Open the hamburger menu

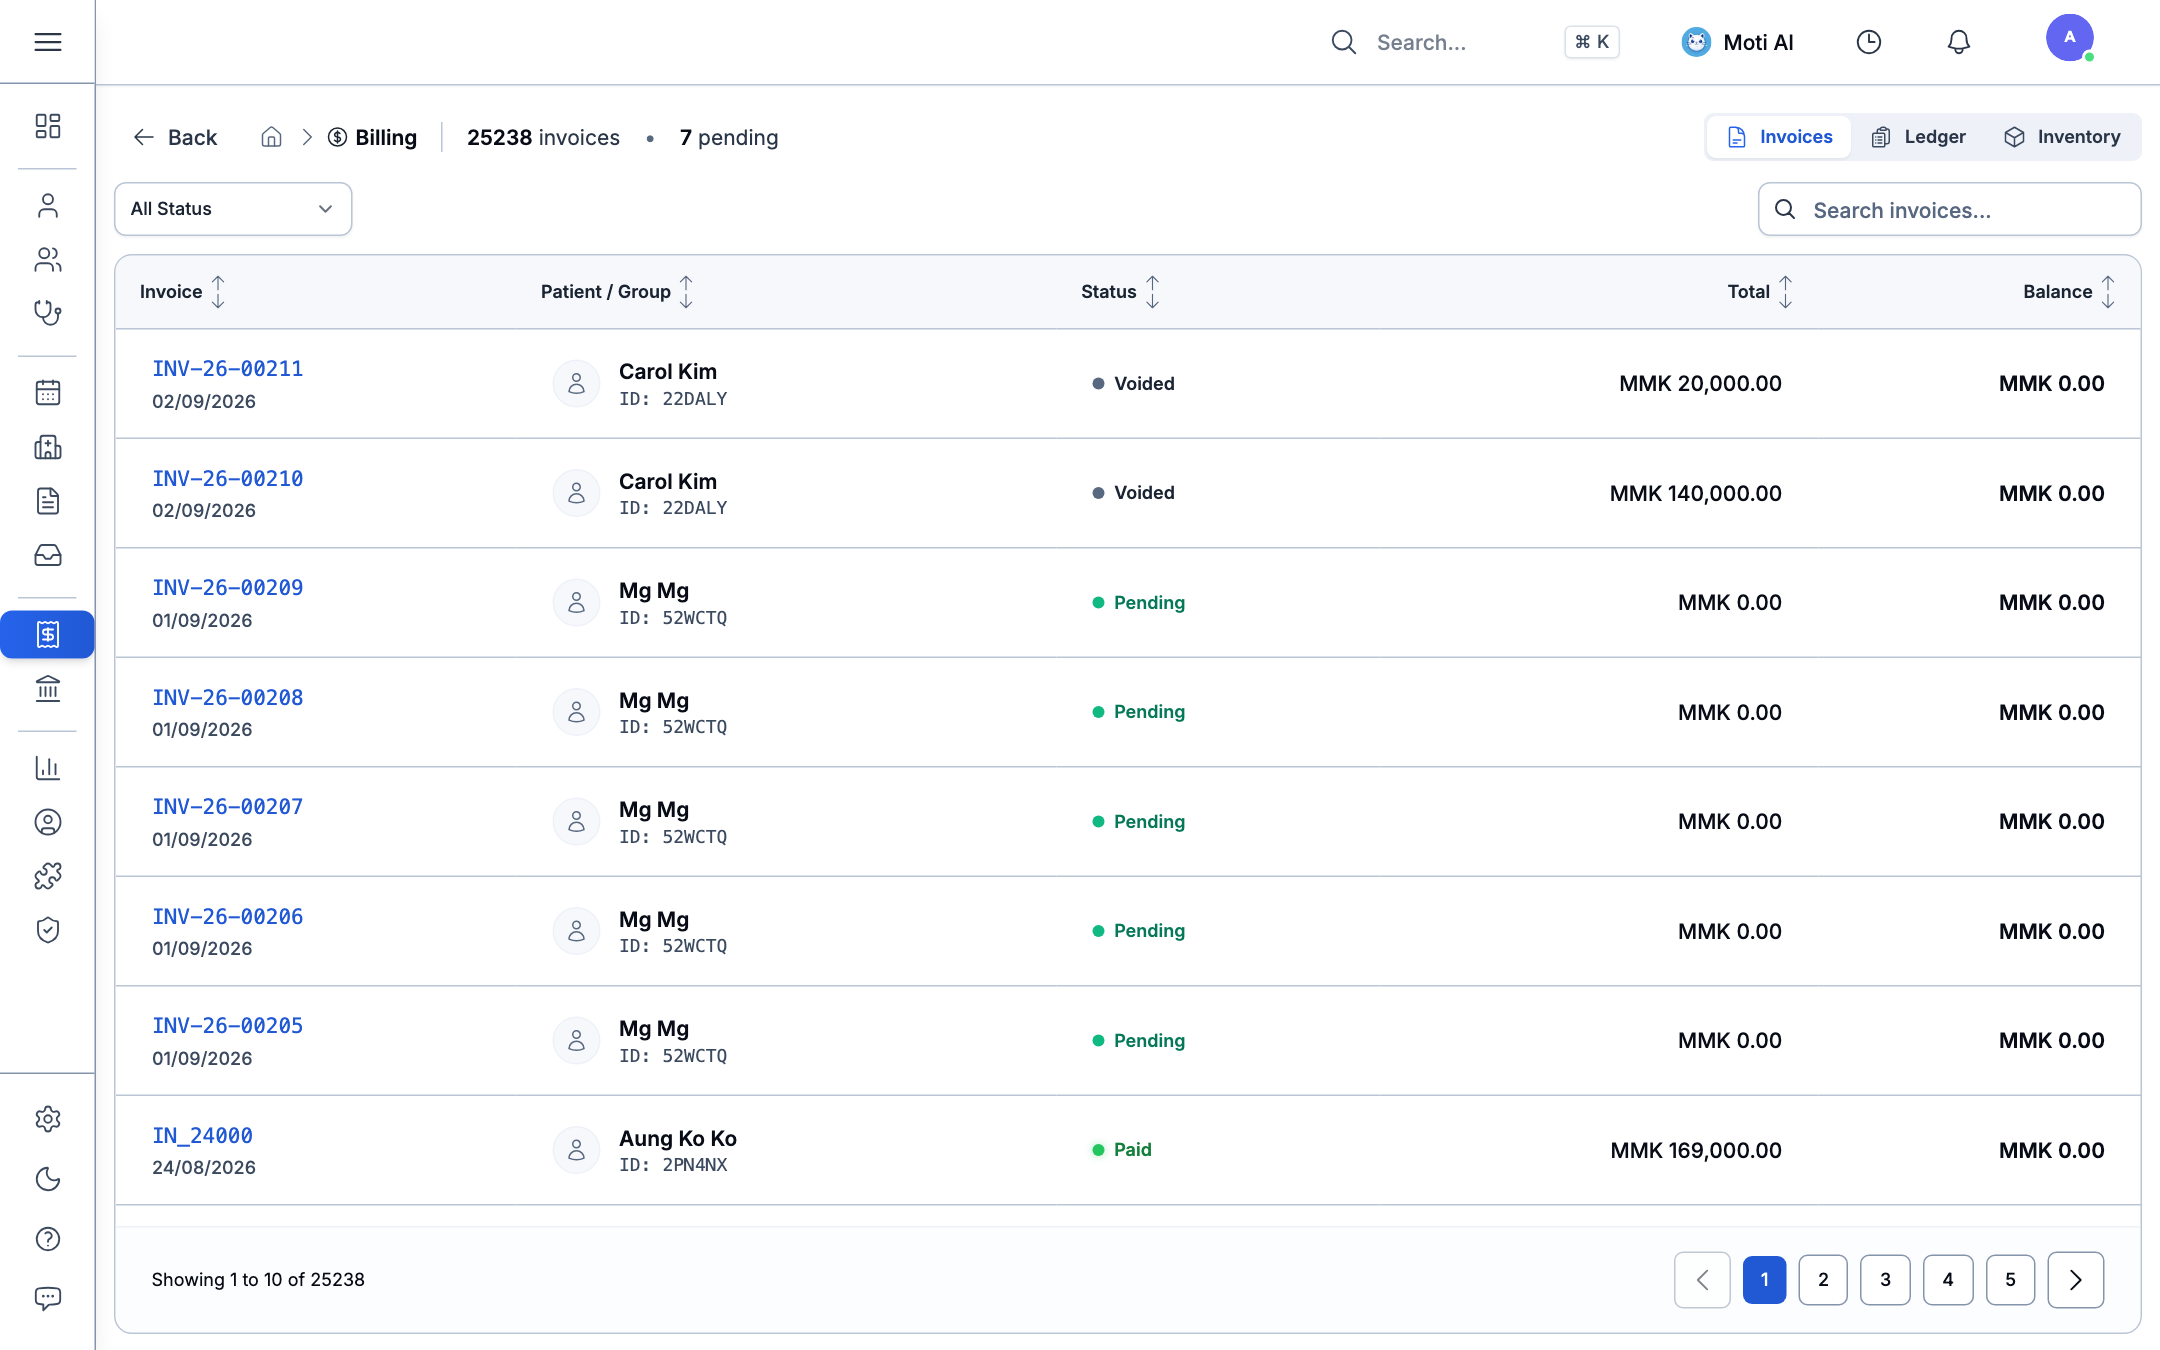tap(47, 42)
